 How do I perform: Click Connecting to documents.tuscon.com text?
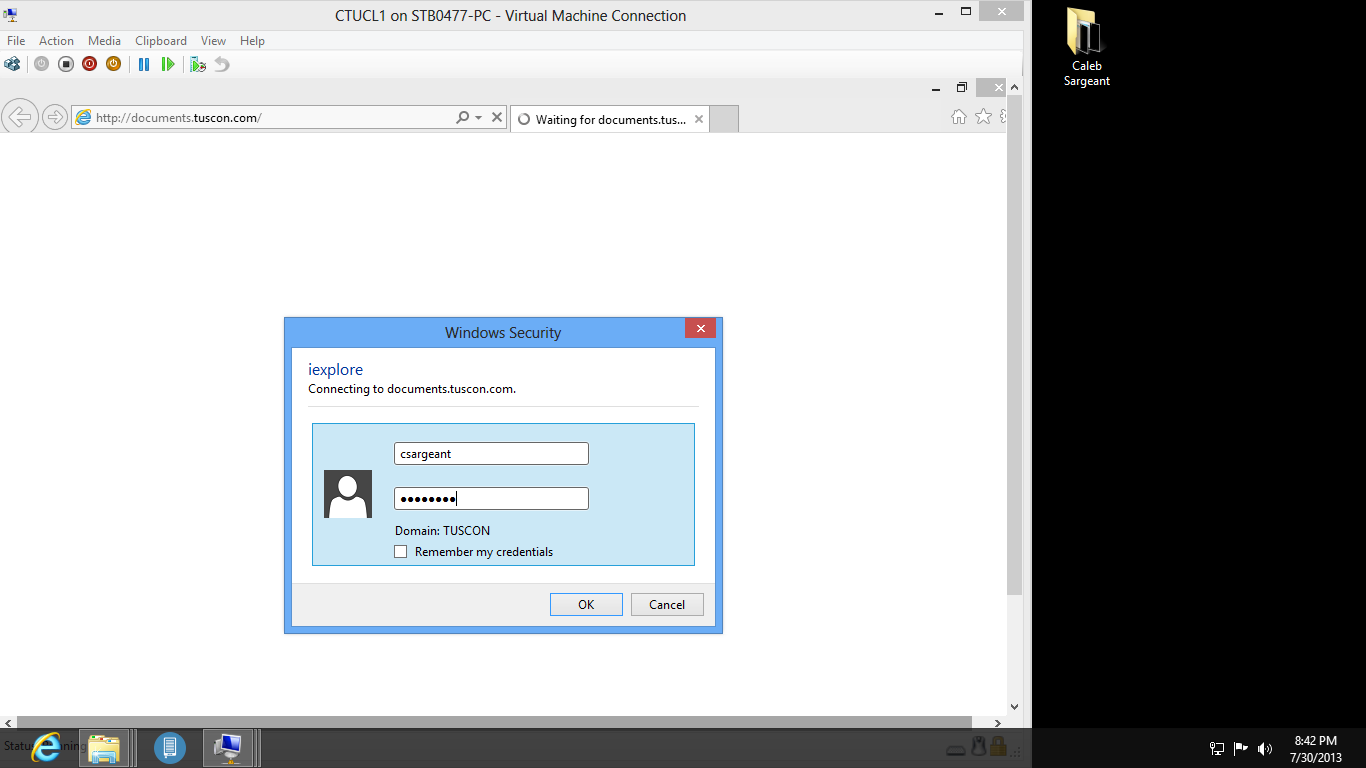[x=412, y=389]
